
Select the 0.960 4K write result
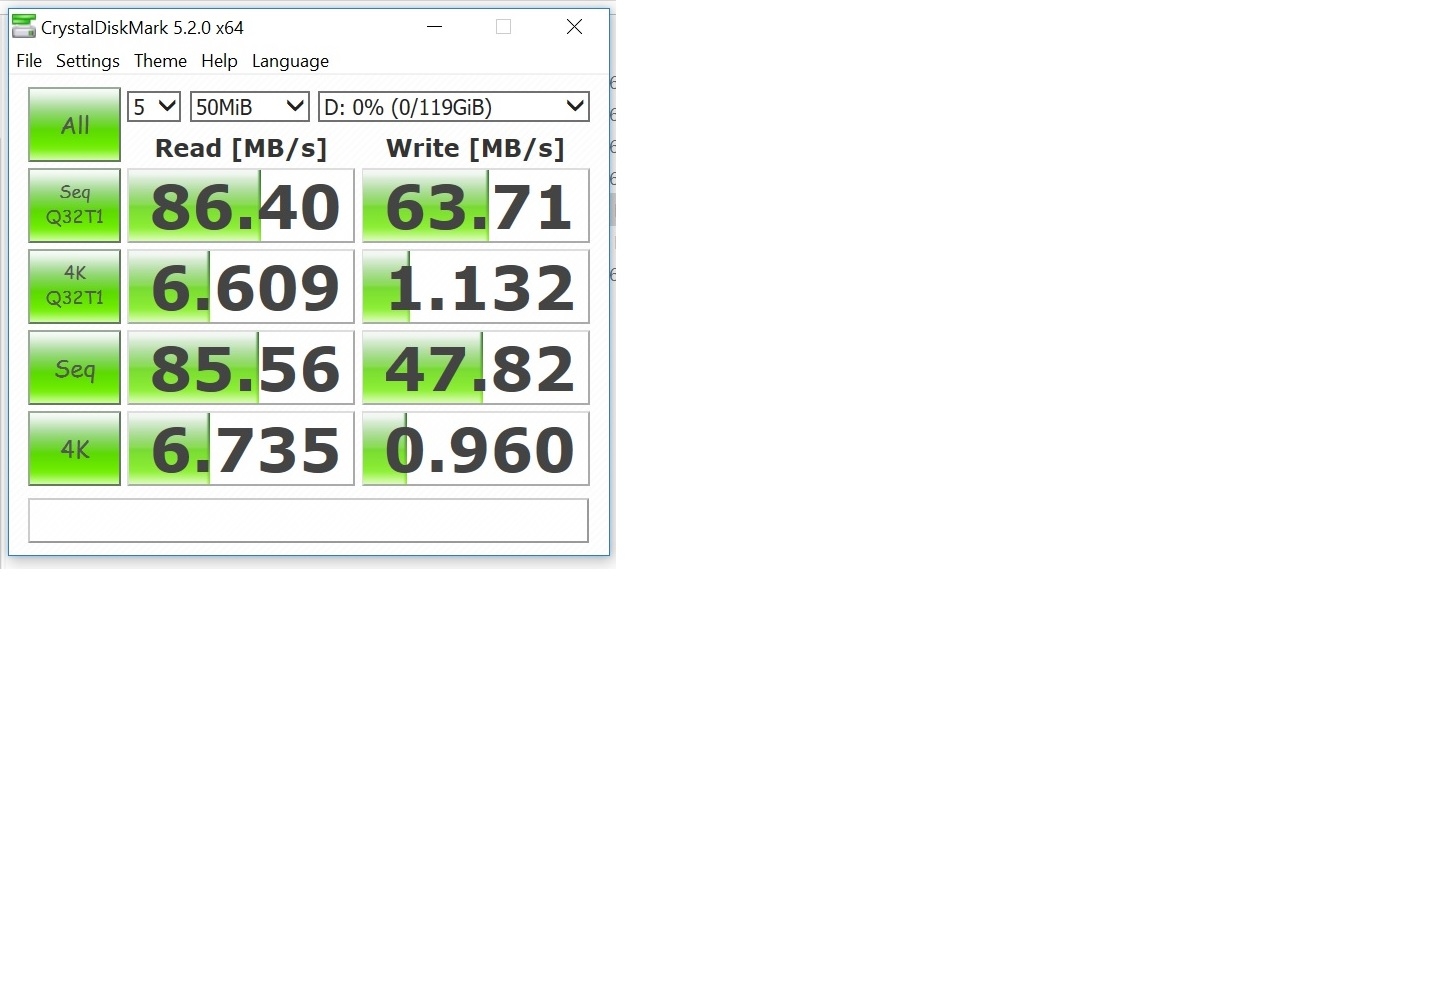[x=476, y=449]
